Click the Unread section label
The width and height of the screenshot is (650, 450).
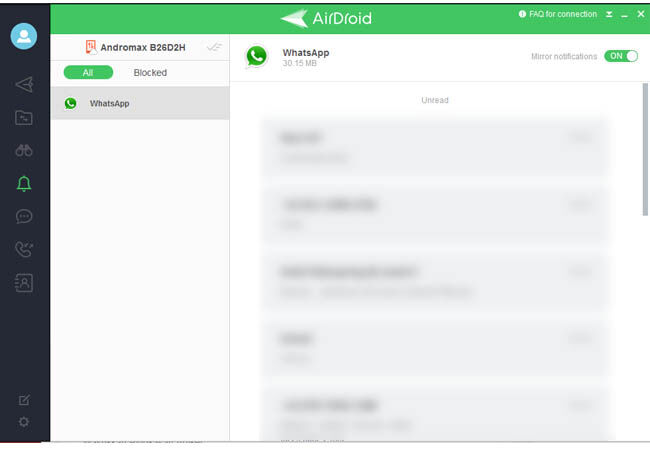435,100
